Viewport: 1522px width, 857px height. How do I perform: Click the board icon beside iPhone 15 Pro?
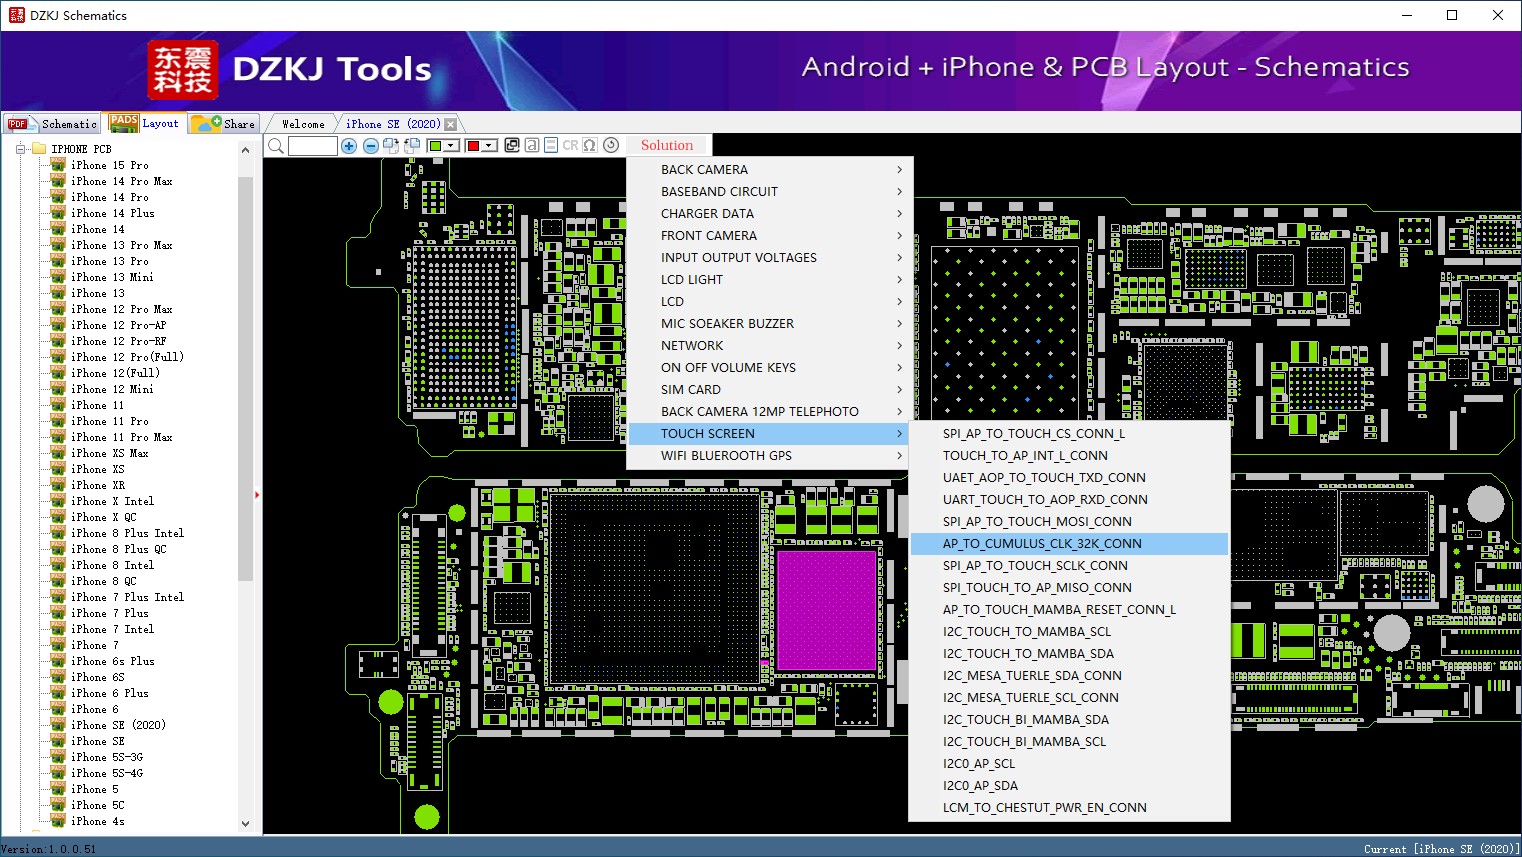[58, 165]
